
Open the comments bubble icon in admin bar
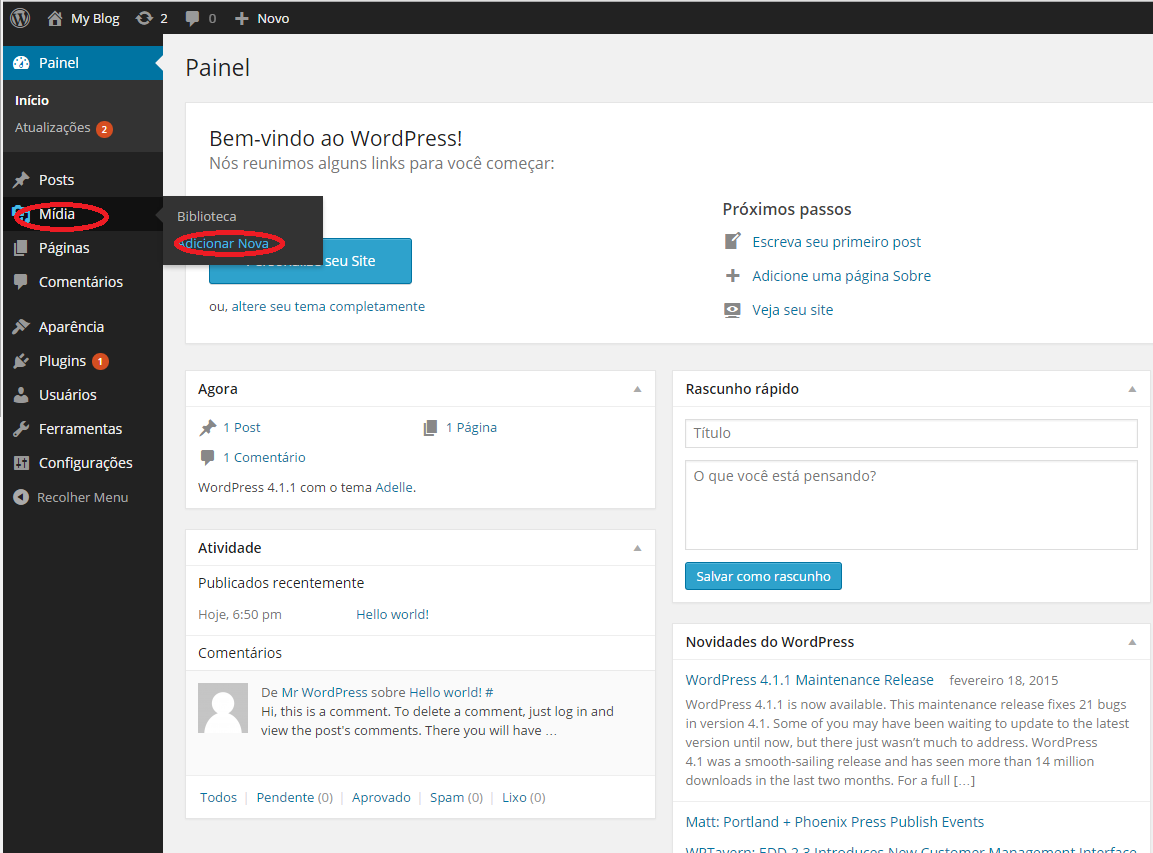point(192,18)
